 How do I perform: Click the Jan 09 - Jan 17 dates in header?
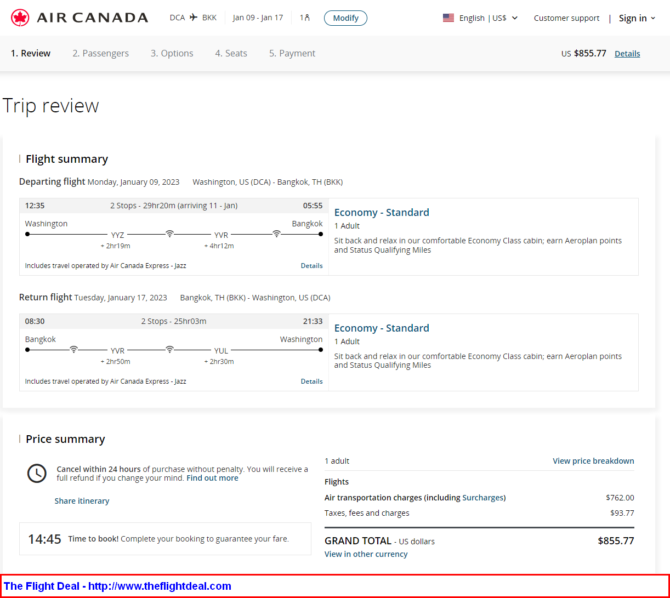pyautogui.click(x=258, y=18)
